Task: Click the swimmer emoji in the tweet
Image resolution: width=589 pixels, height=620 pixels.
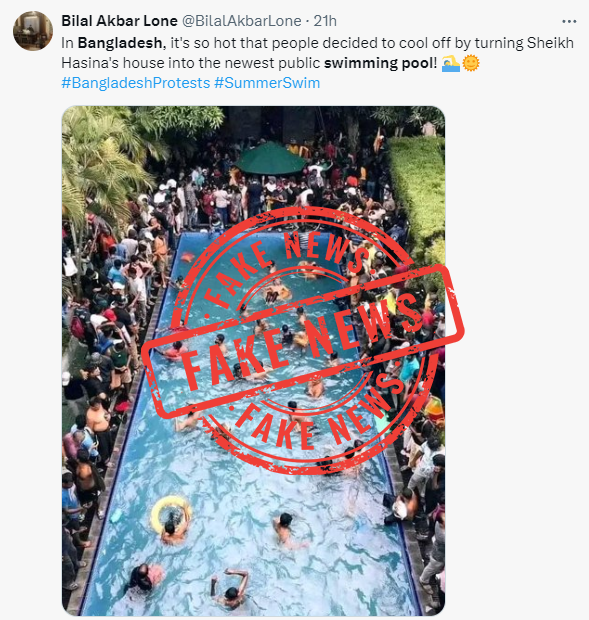Action: tap(451, 63)
